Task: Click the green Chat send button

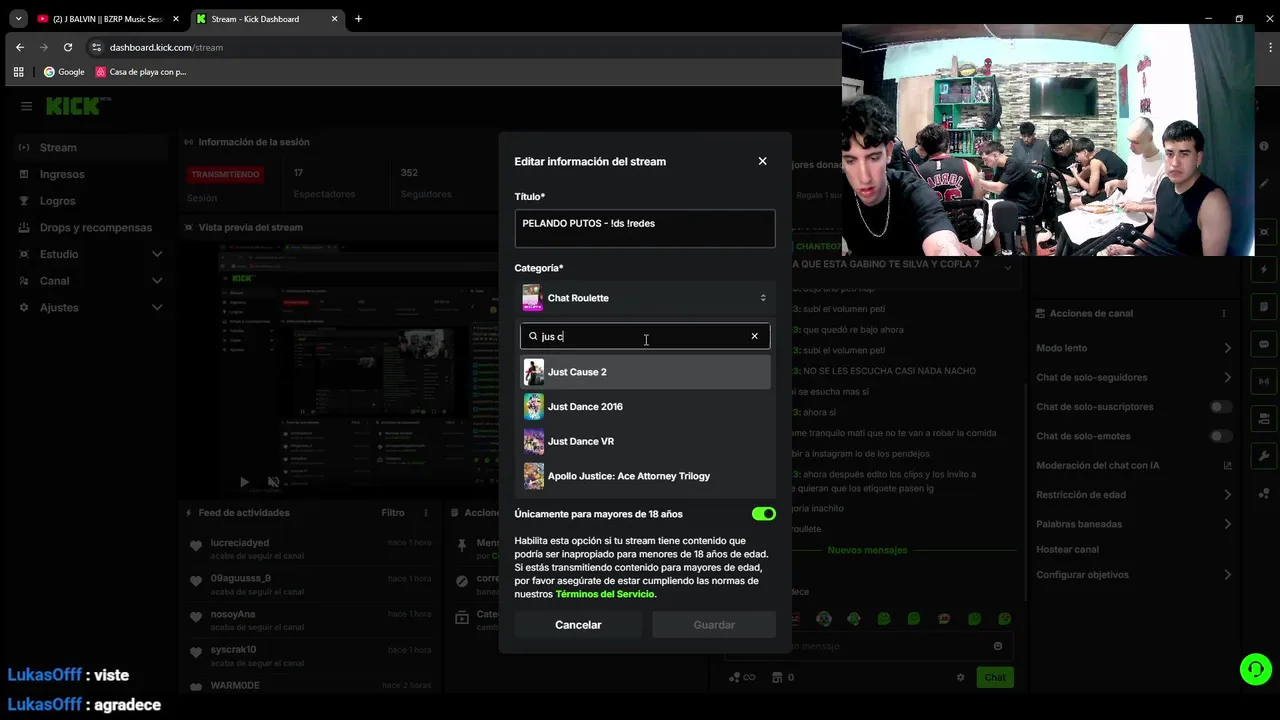Action: coord(995,677)
